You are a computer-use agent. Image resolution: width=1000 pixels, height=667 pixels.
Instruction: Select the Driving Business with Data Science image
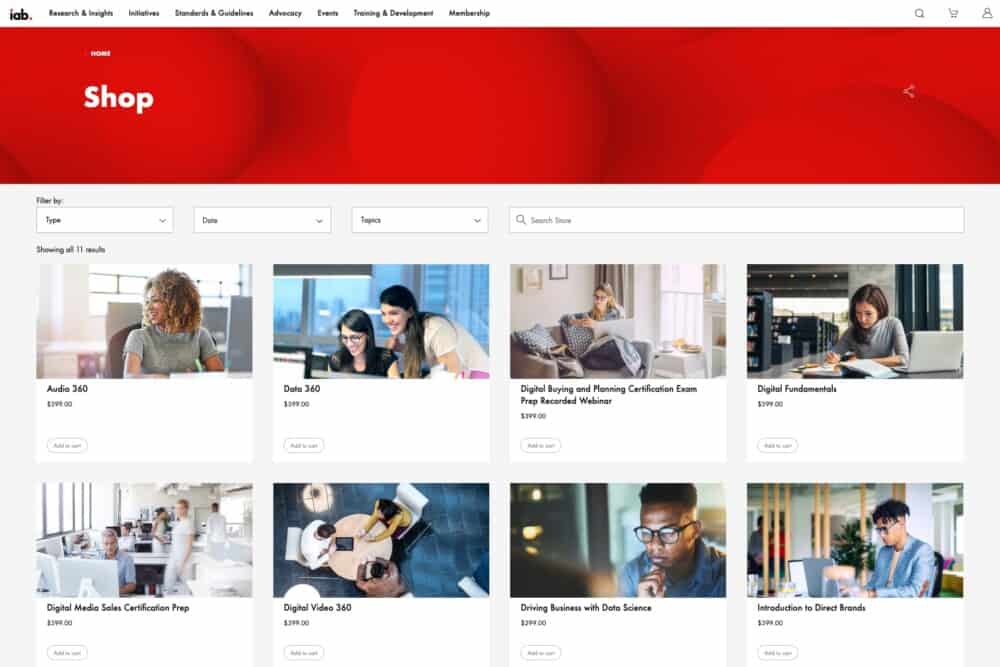(618, 540)
